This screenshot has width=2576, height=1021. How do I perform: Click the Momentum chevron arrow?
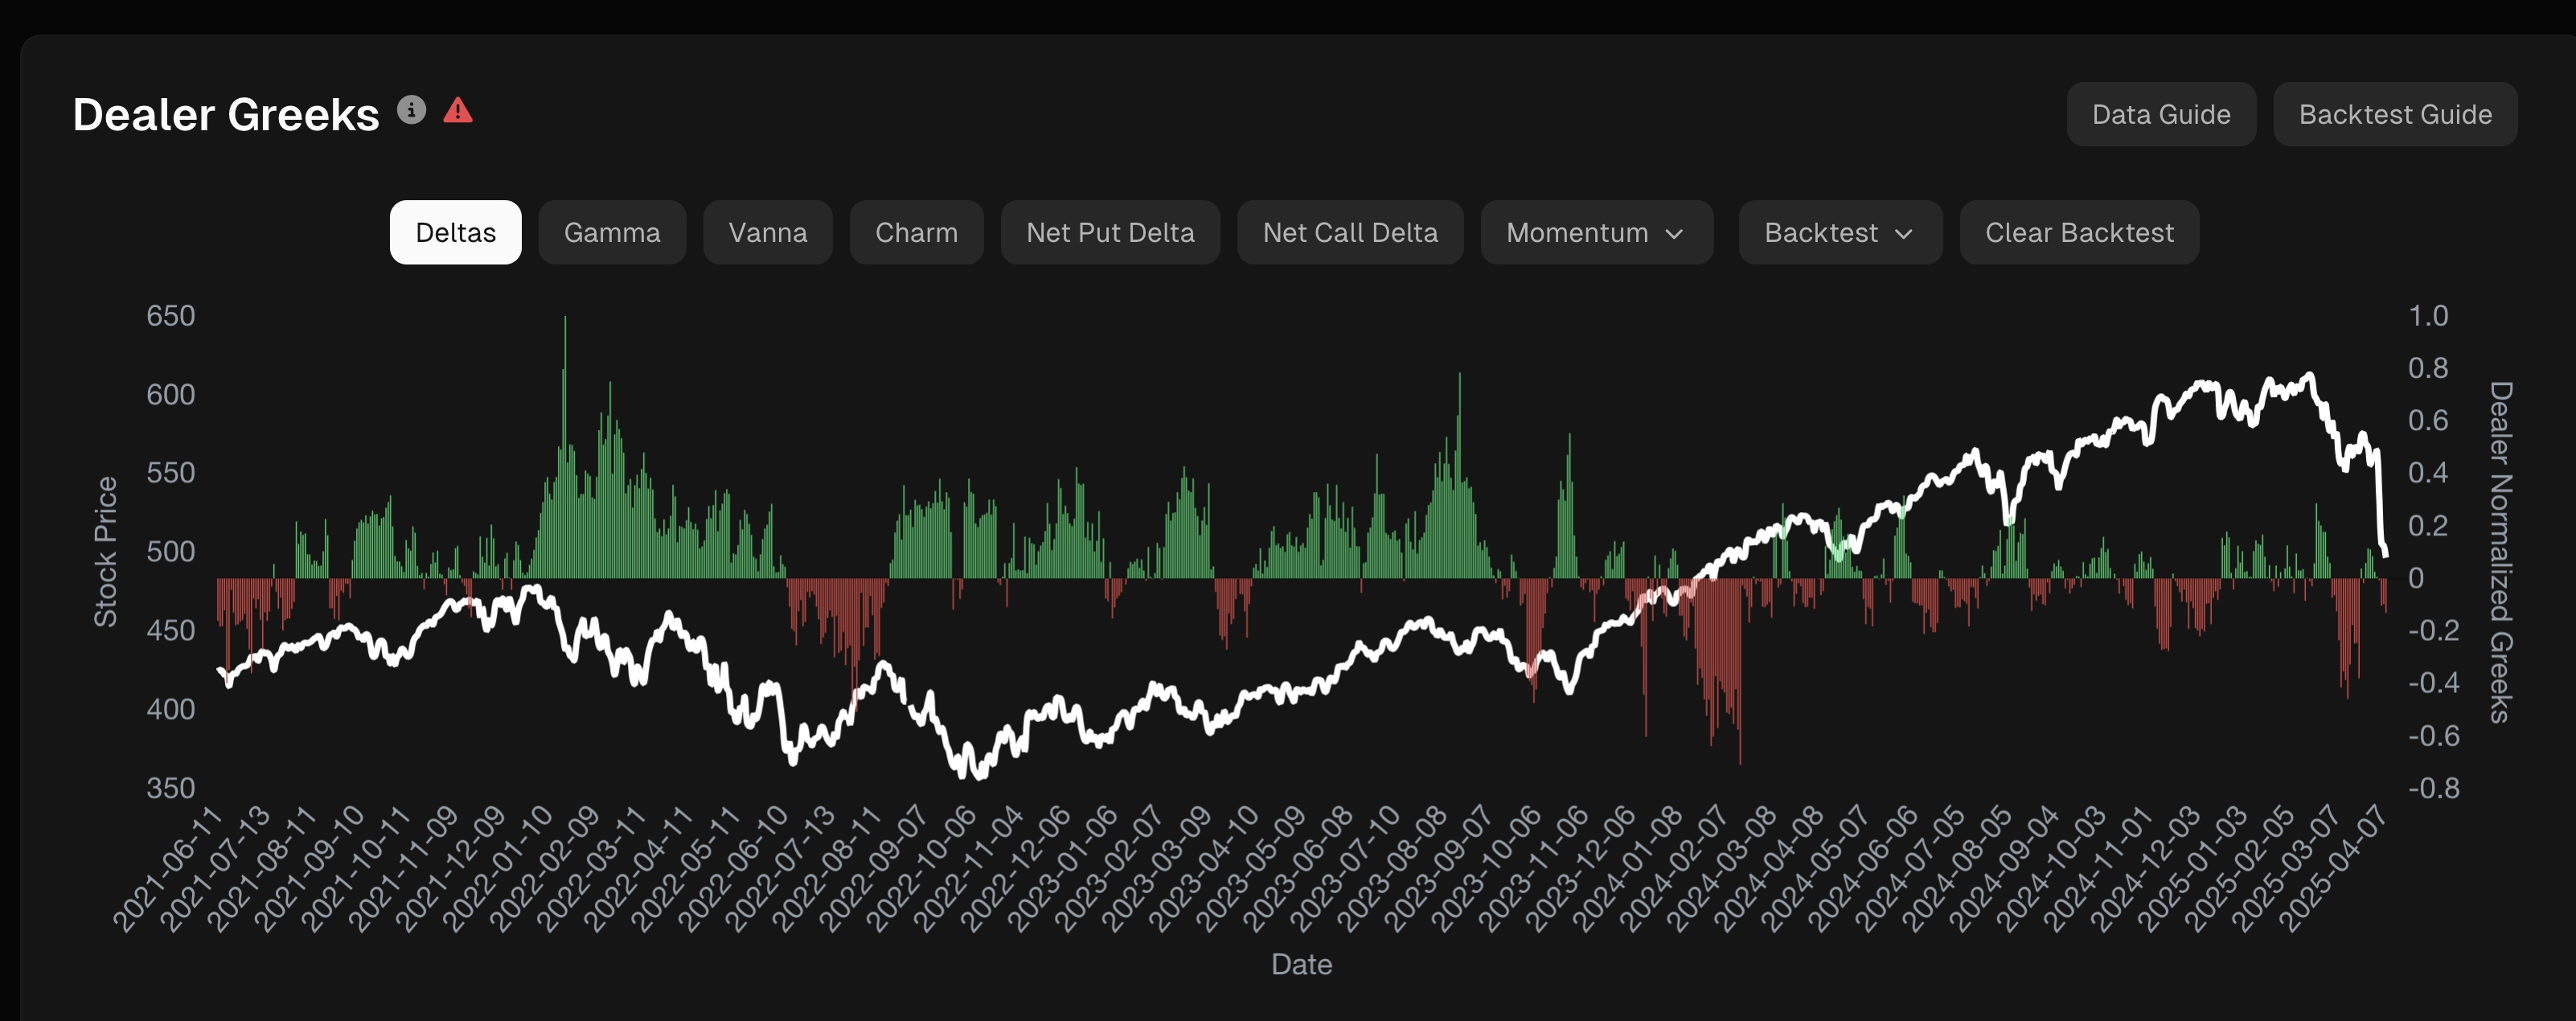coord(1675,234)
